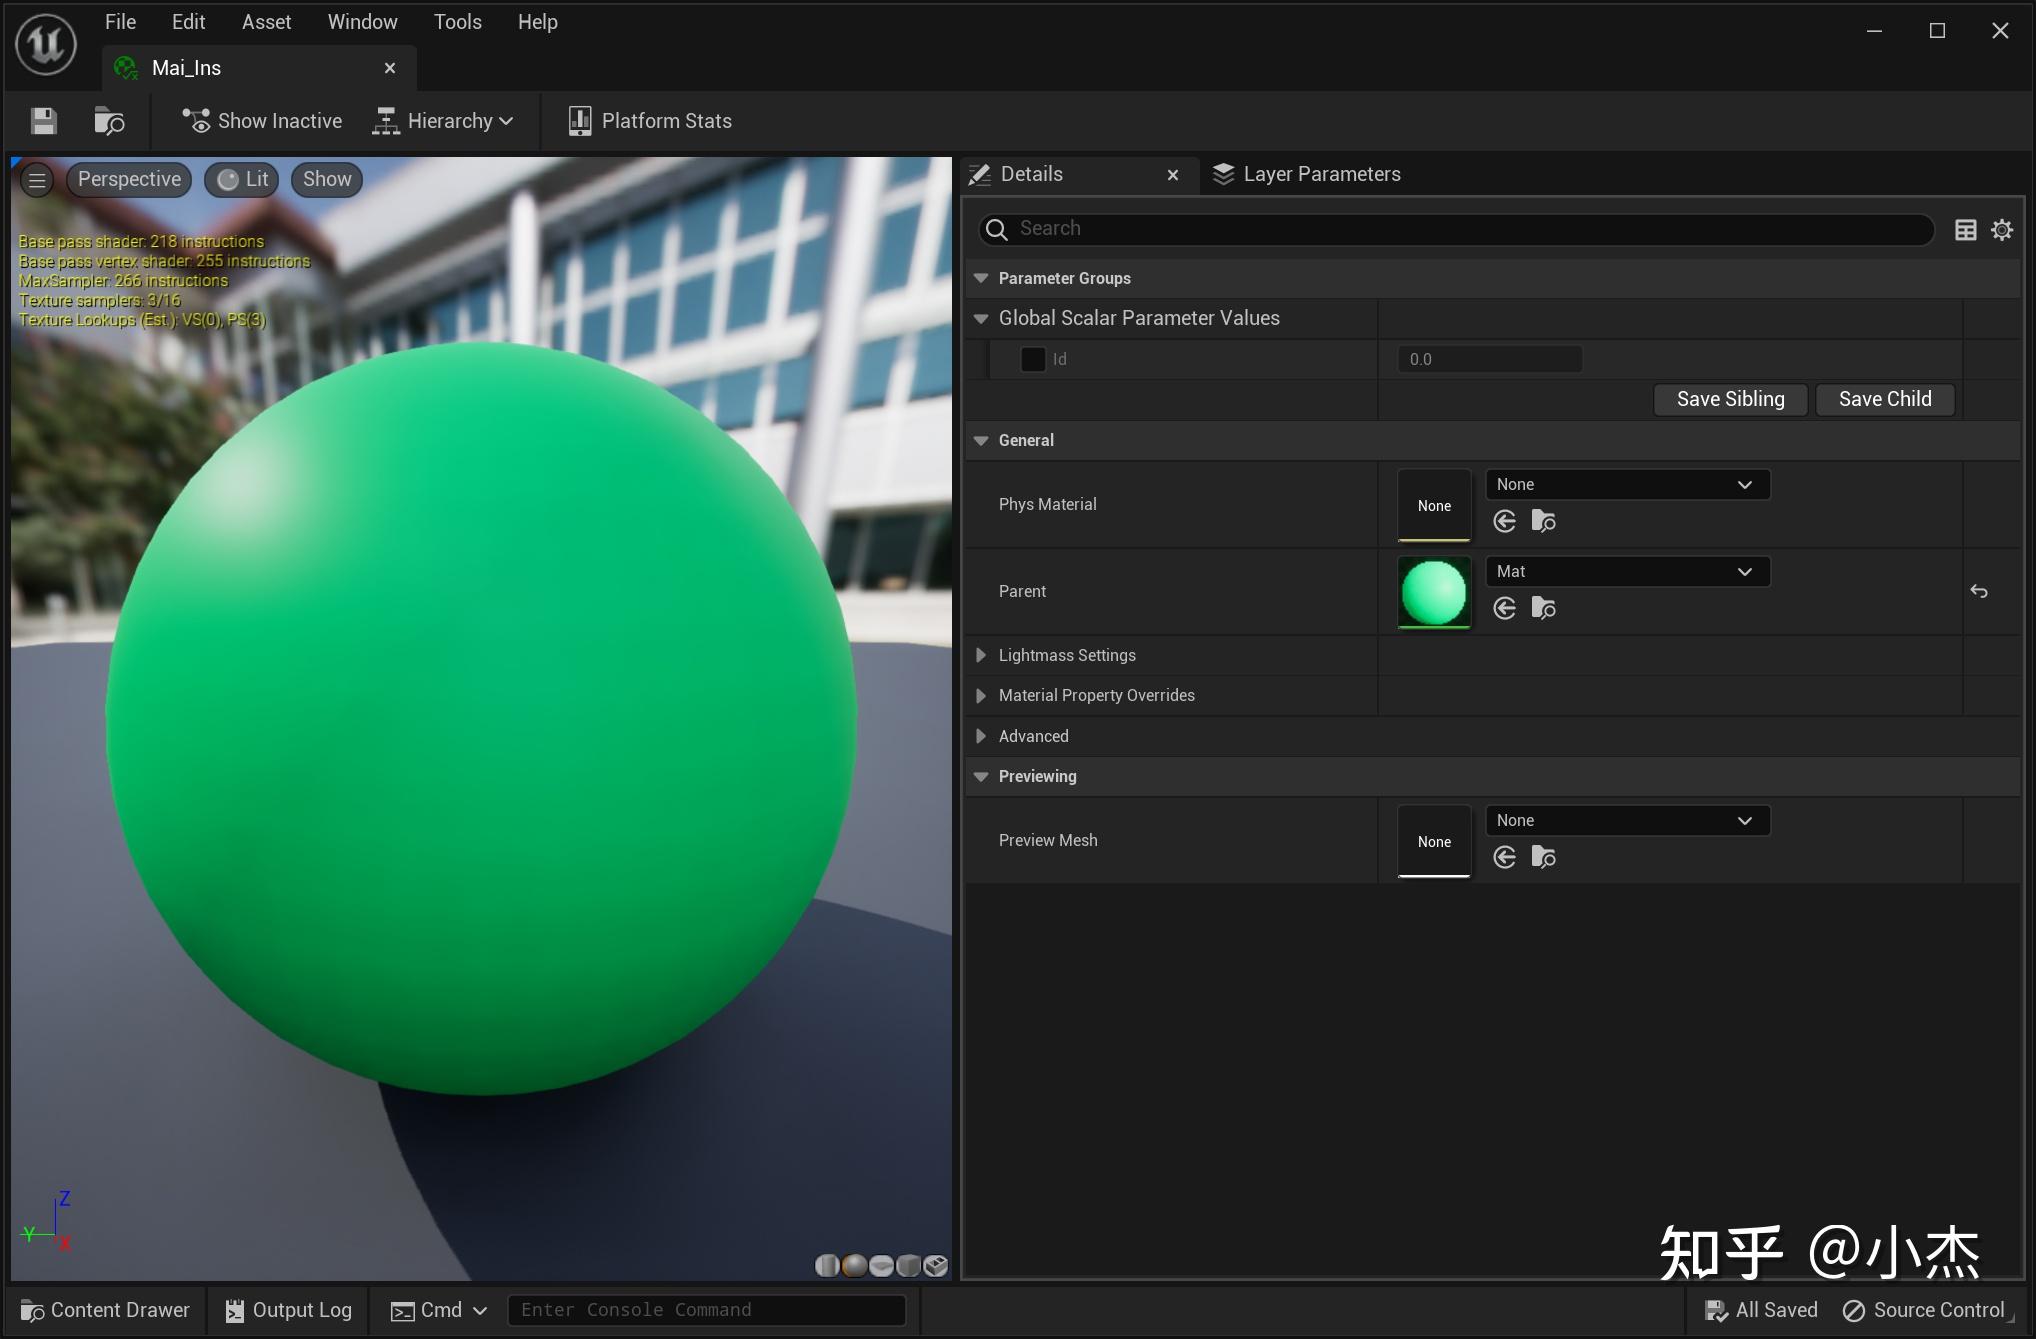Click the Parent material green thumbnail
The height and width of the screenshot is (1339, 2036).
1433,592
